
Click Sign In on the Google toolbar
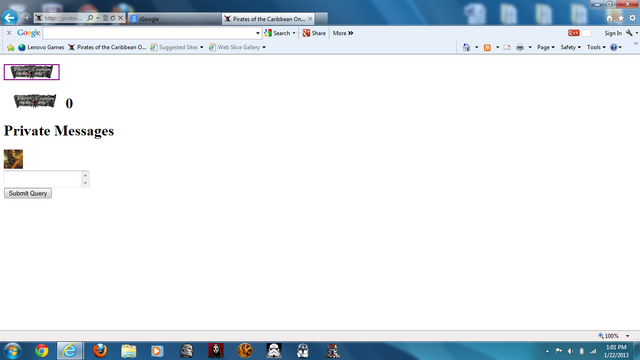pos(613,33)
